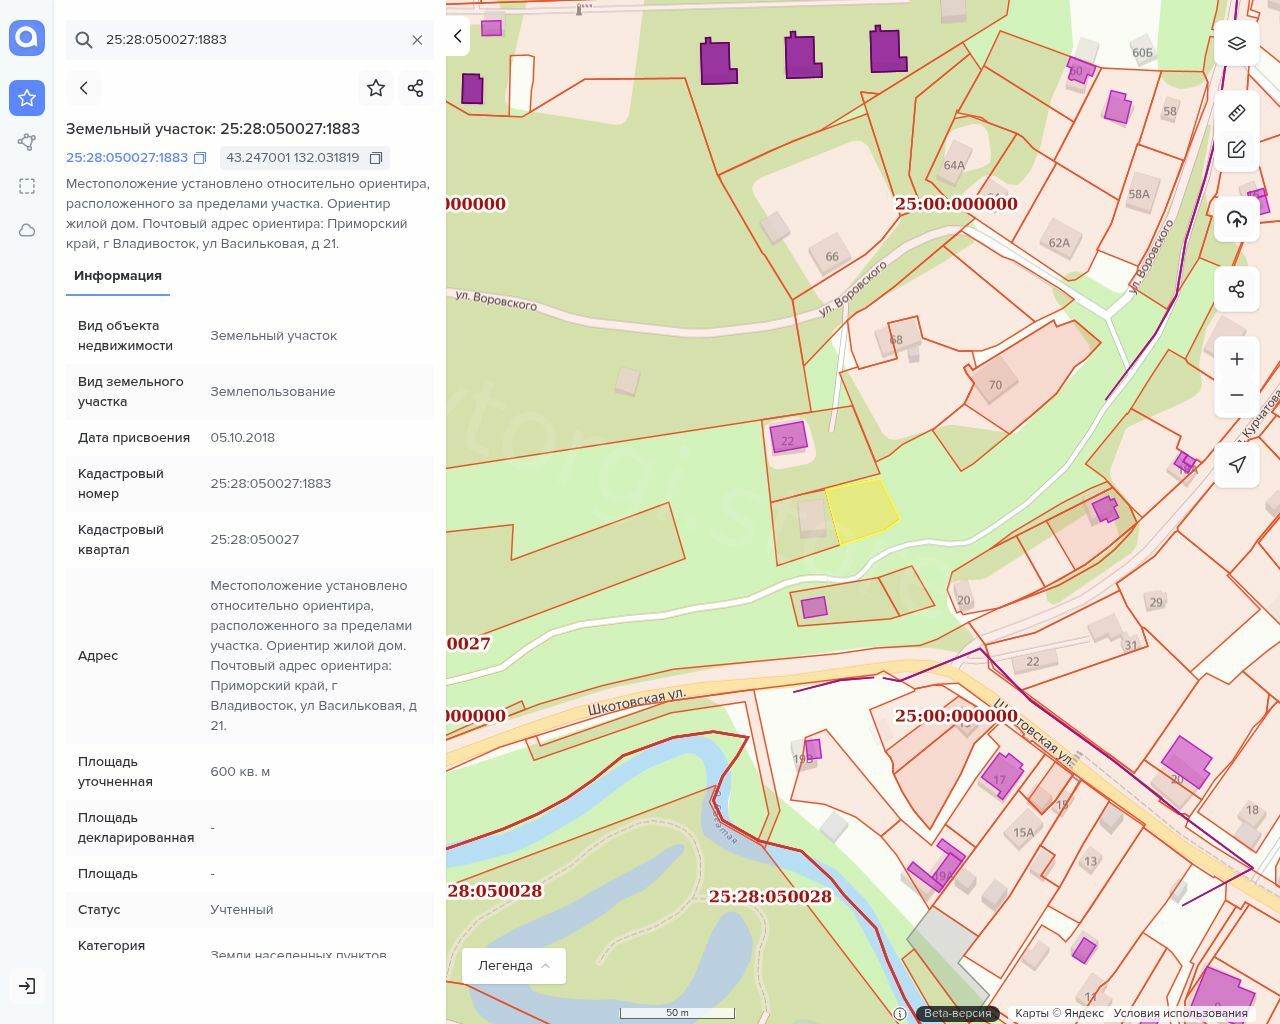1280x1024 pixels.
Task: Open the Информация tab
Action: coord(118,276)
